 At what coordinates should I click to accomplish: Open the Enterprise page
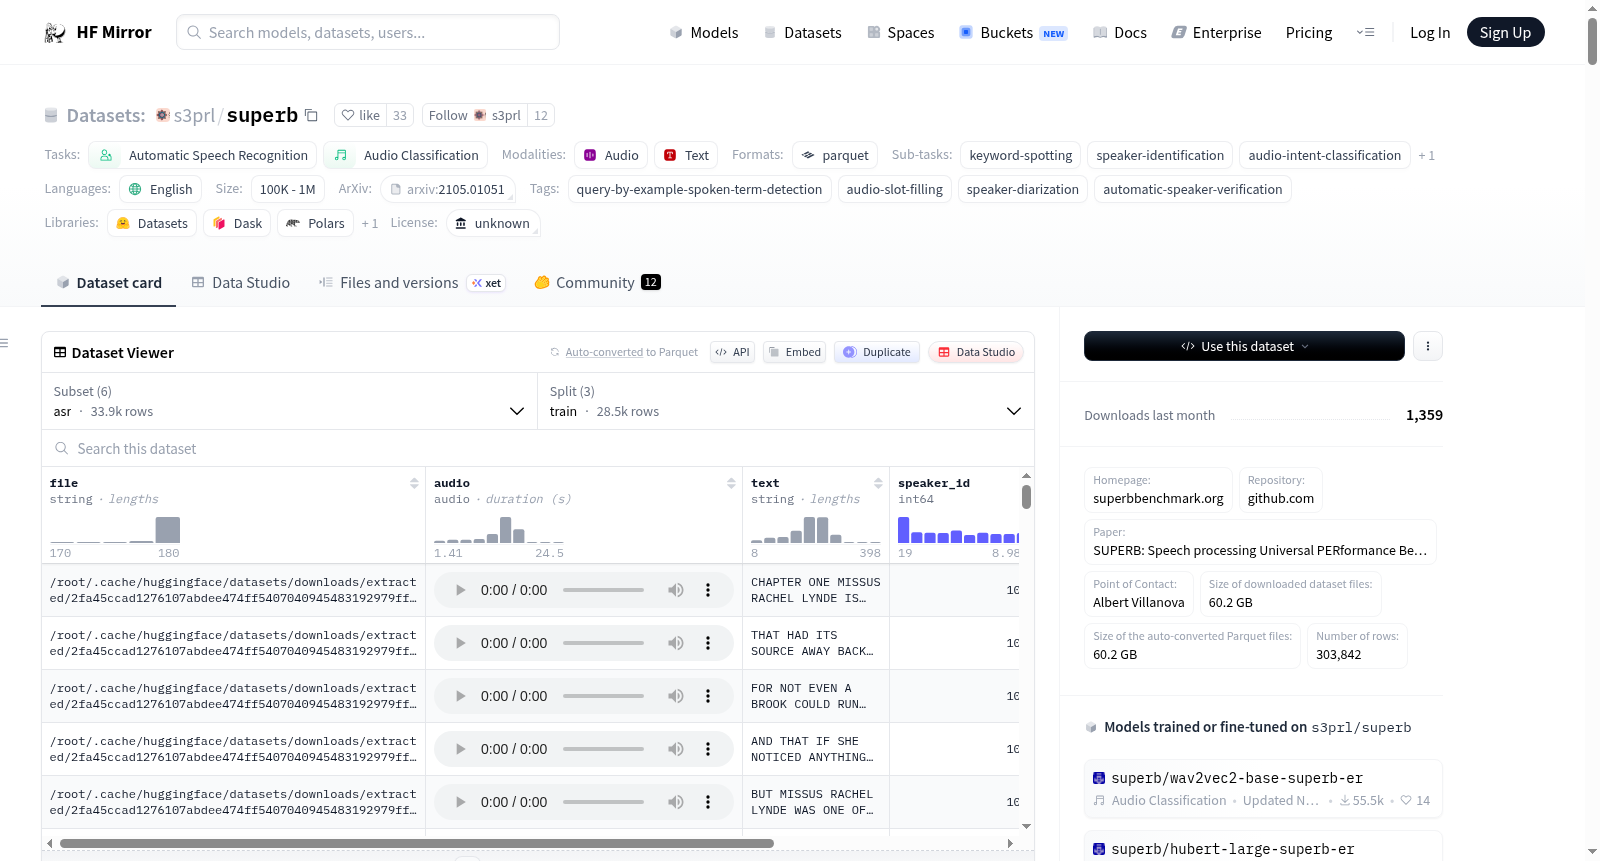click(1216, 33)
